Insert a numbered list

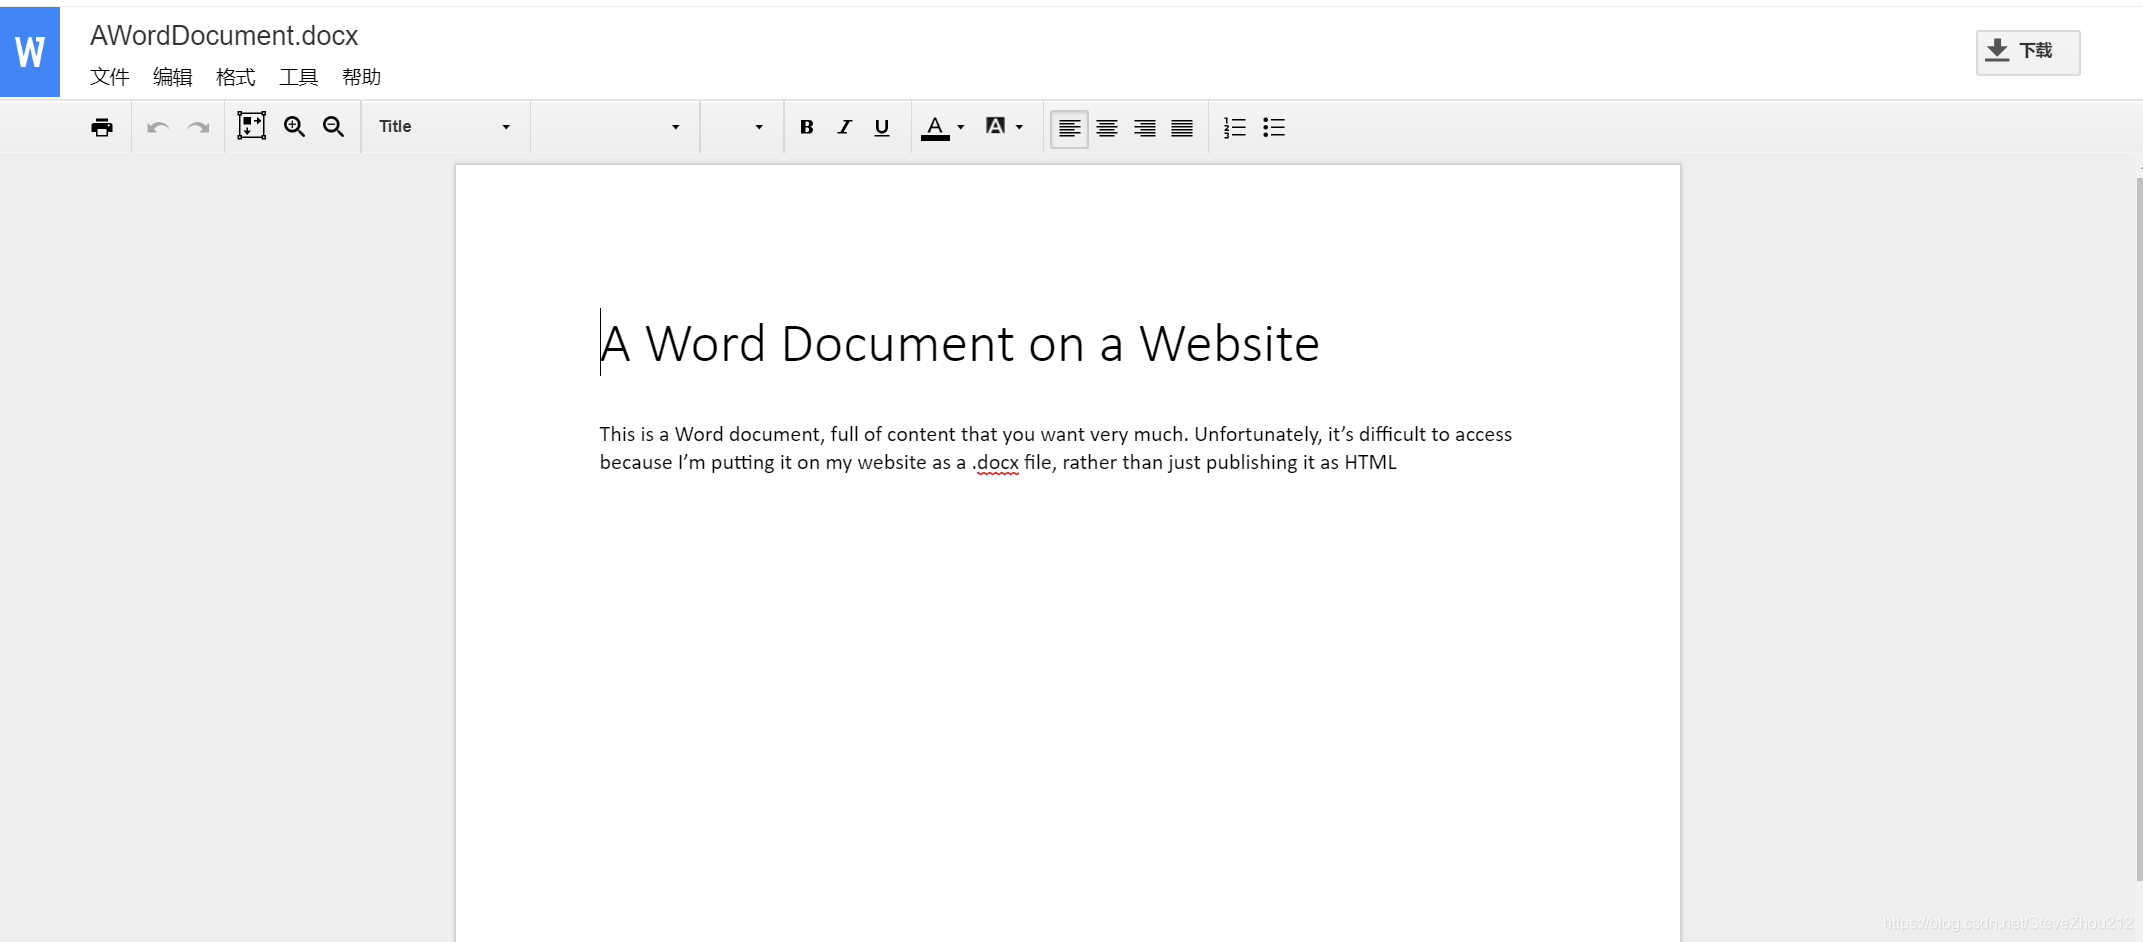(x=1235, y=127)
